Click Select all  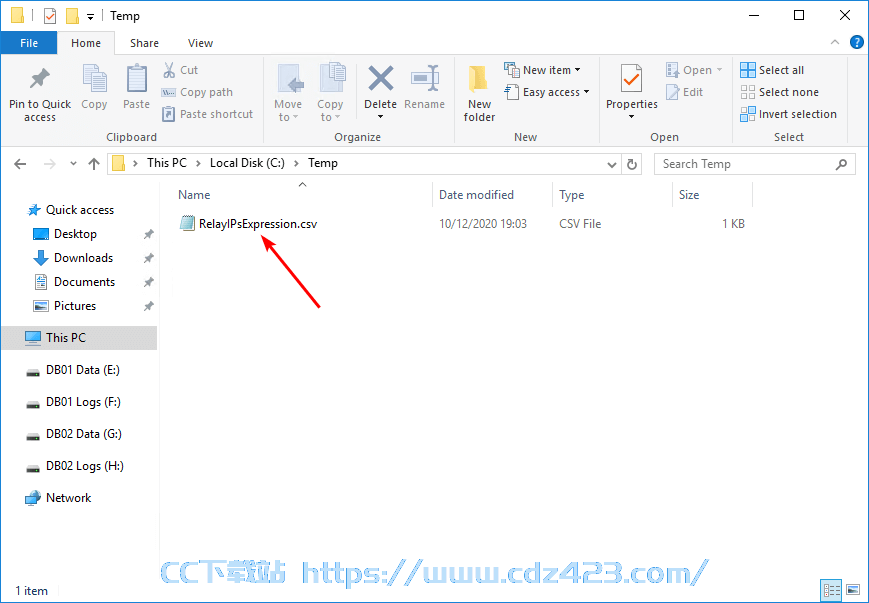772,70
